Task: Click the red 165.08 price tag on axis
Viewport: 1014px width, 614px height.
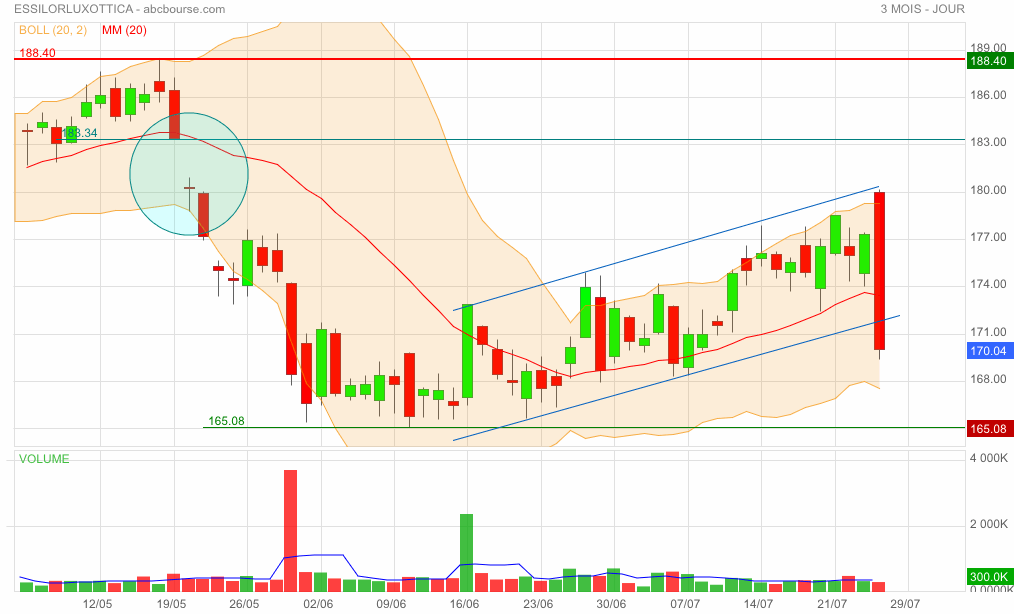Action: 989,428
